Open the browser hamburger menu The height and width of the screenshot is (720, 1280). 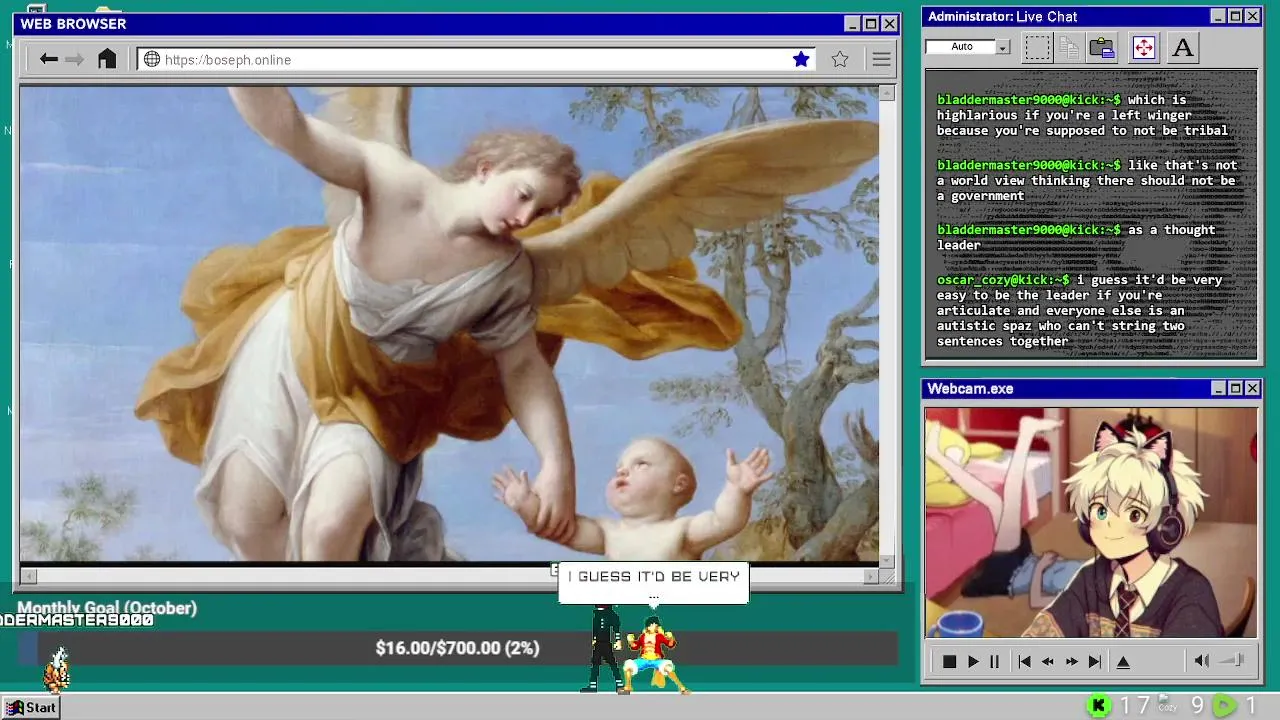881,59
